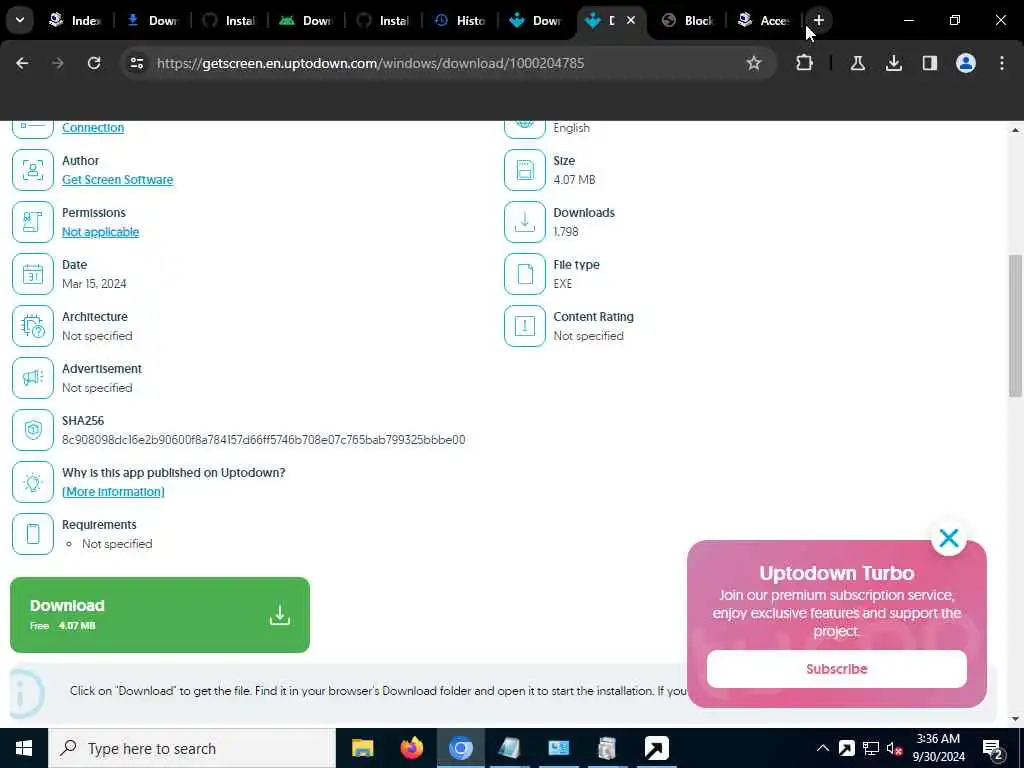Bookmark this page with the star
The height and width of the screenshot is (768, 1024).
[x=754, y=63]
